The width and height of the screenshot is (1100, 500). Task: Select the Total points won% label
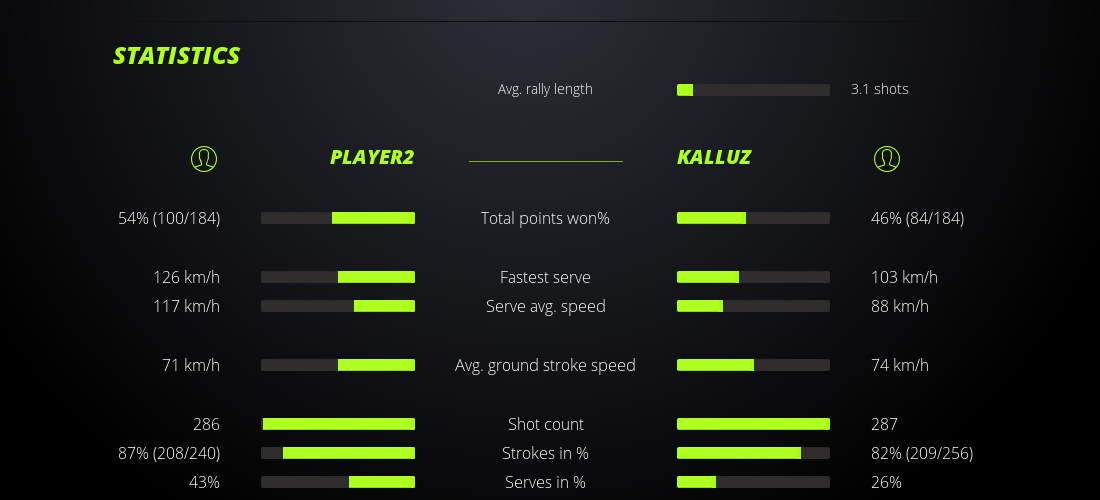point(545,218)
